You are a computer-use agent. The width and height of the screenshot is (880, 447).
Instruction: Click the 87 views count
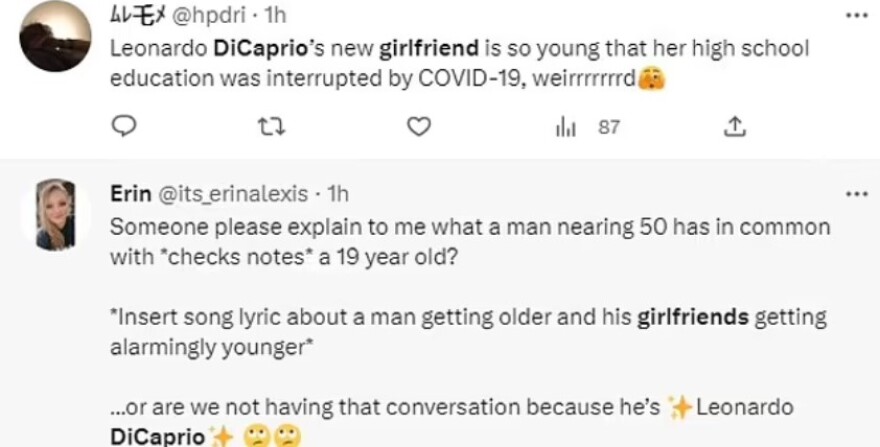click(x=609, y=127)
